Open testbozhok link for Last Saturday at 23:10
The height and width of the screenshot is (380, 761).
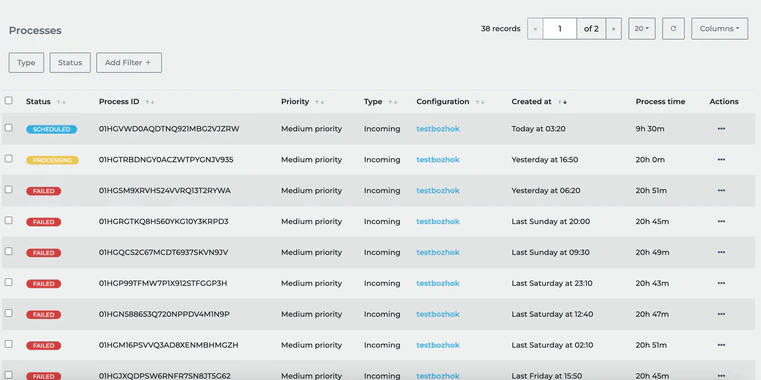(x=438, y=283)
